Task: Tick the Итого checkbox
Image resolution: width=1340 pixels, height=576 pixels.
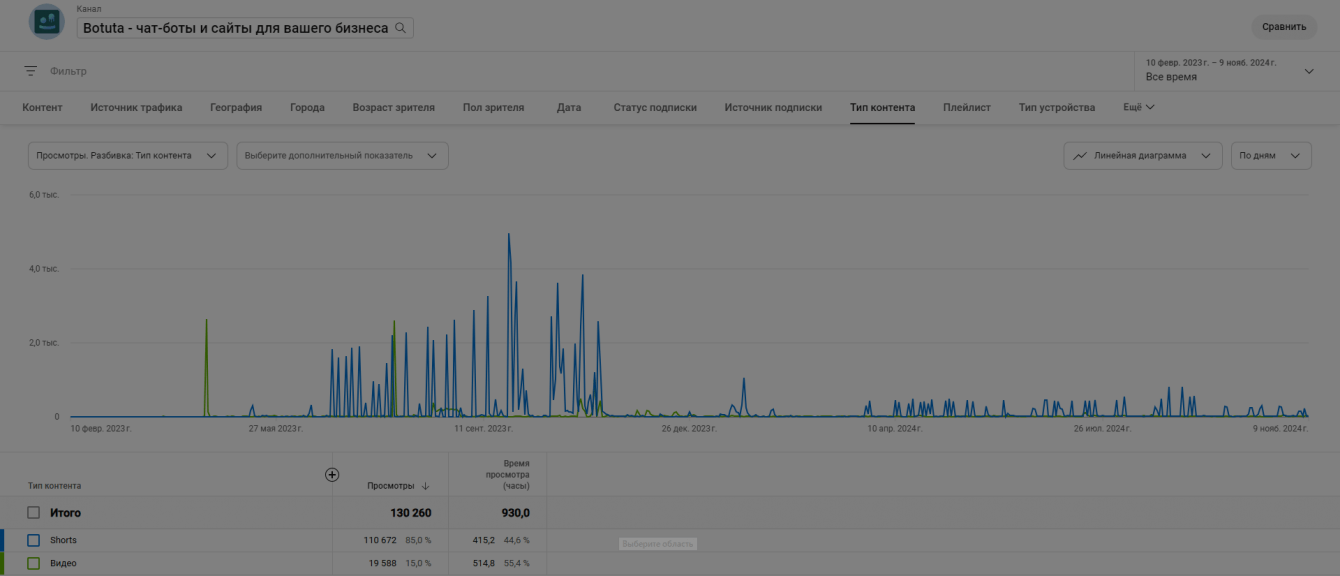Action: [34, 512]
